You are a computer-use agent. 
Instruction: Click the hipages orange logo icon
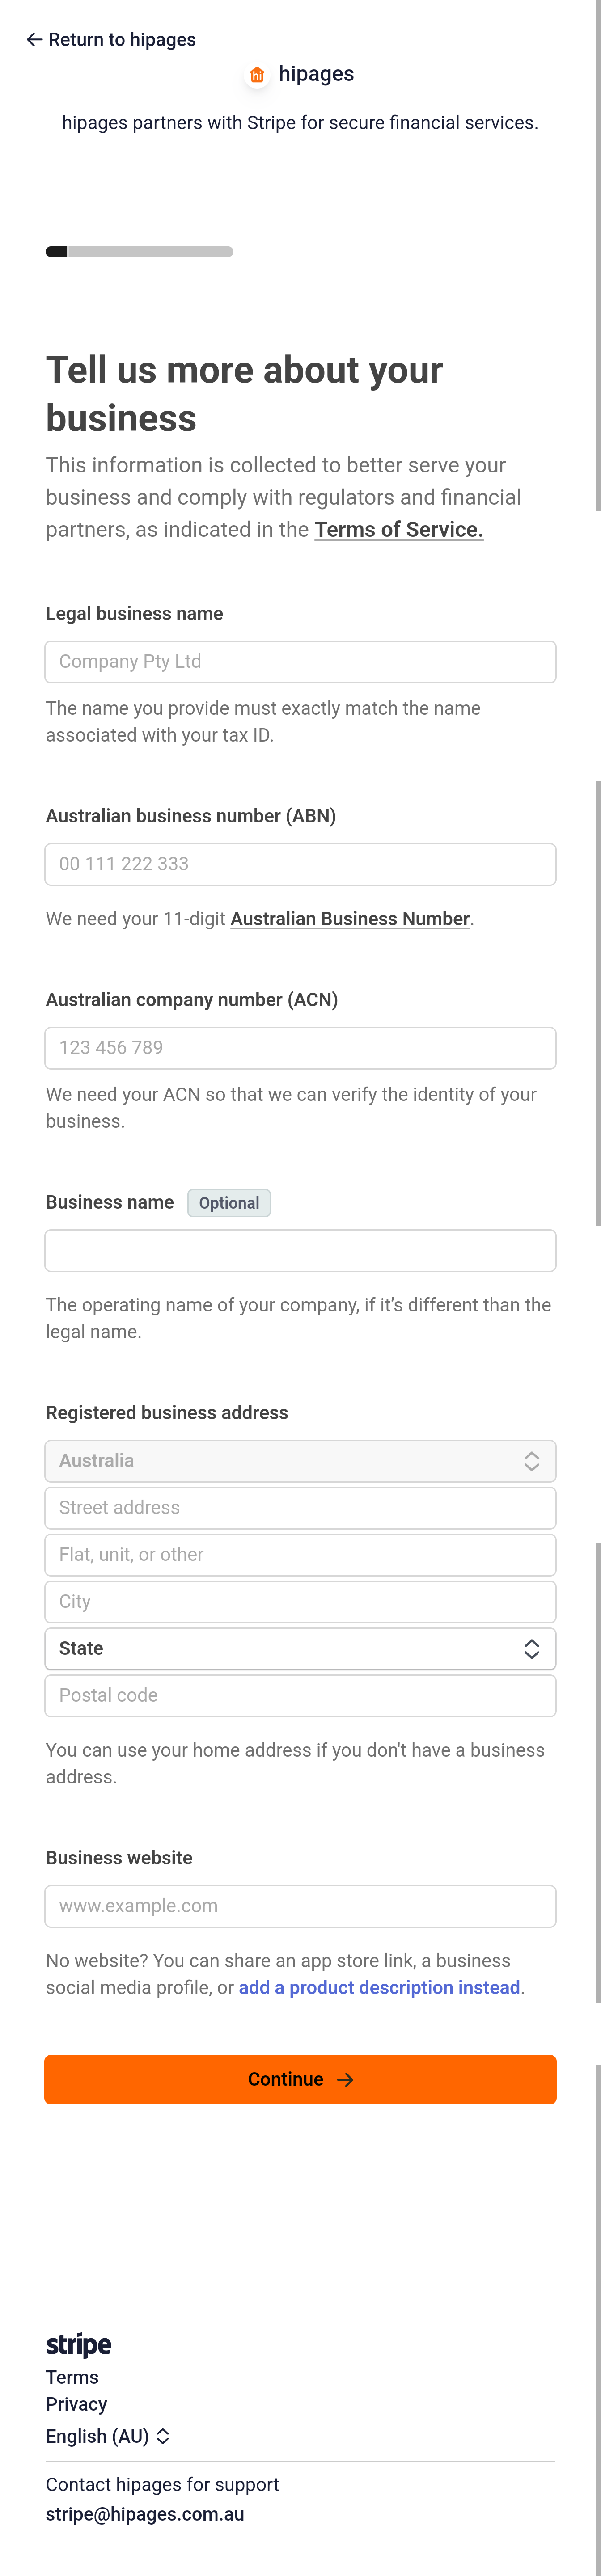click(257, 75)
